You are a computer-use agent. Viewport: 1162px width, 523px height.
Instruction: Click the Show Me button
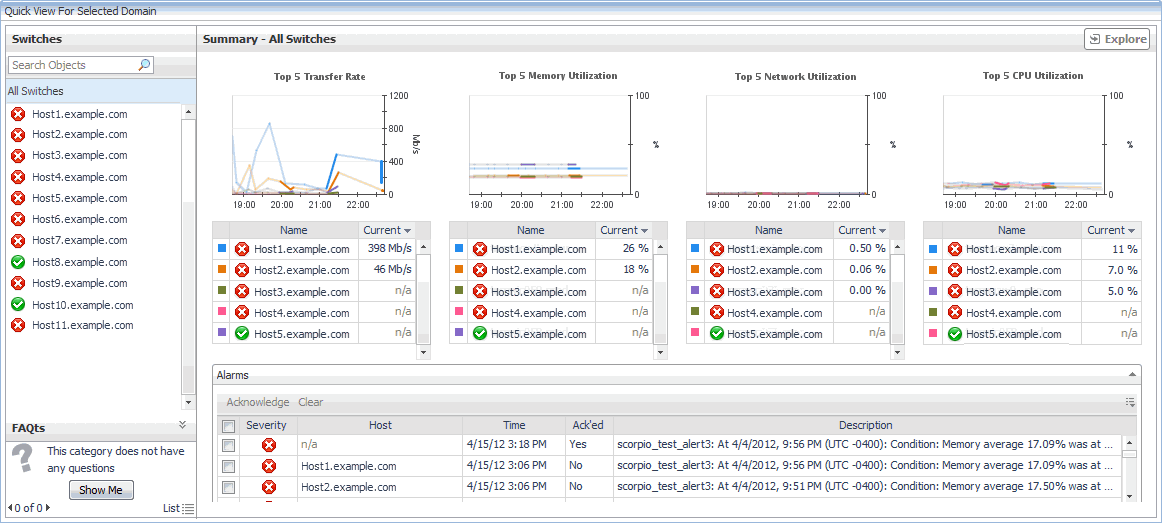pyautogui.click(x=101, y=490)
